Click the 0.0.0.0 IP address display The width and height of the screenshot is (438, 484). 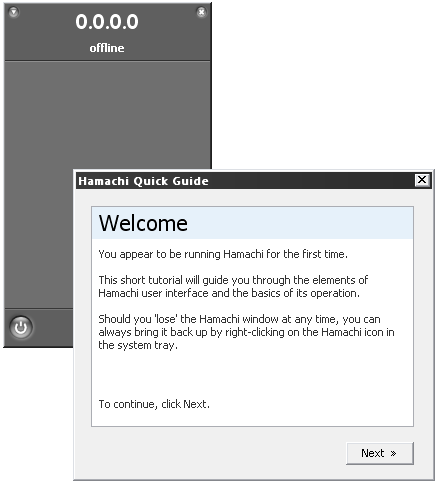pos(107,22)
